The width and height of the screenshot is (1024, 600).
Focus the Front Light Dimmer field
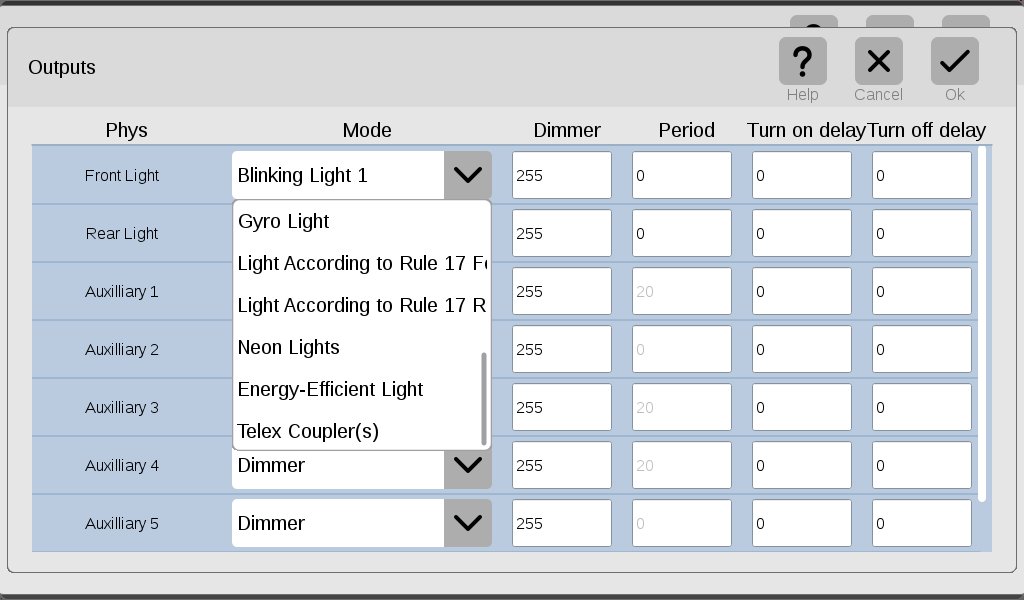pyautogui.click(x=562, y=175)
